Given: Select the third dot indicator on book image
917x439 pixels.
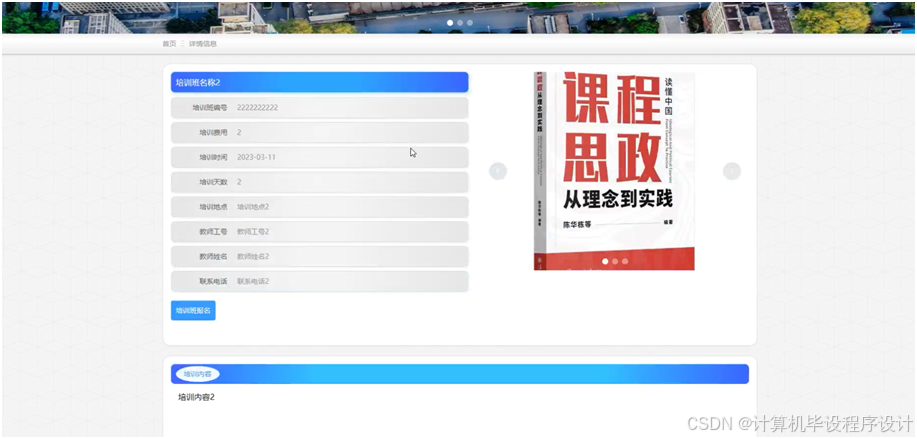Looking at the screenshot, I should click(625, 261).
